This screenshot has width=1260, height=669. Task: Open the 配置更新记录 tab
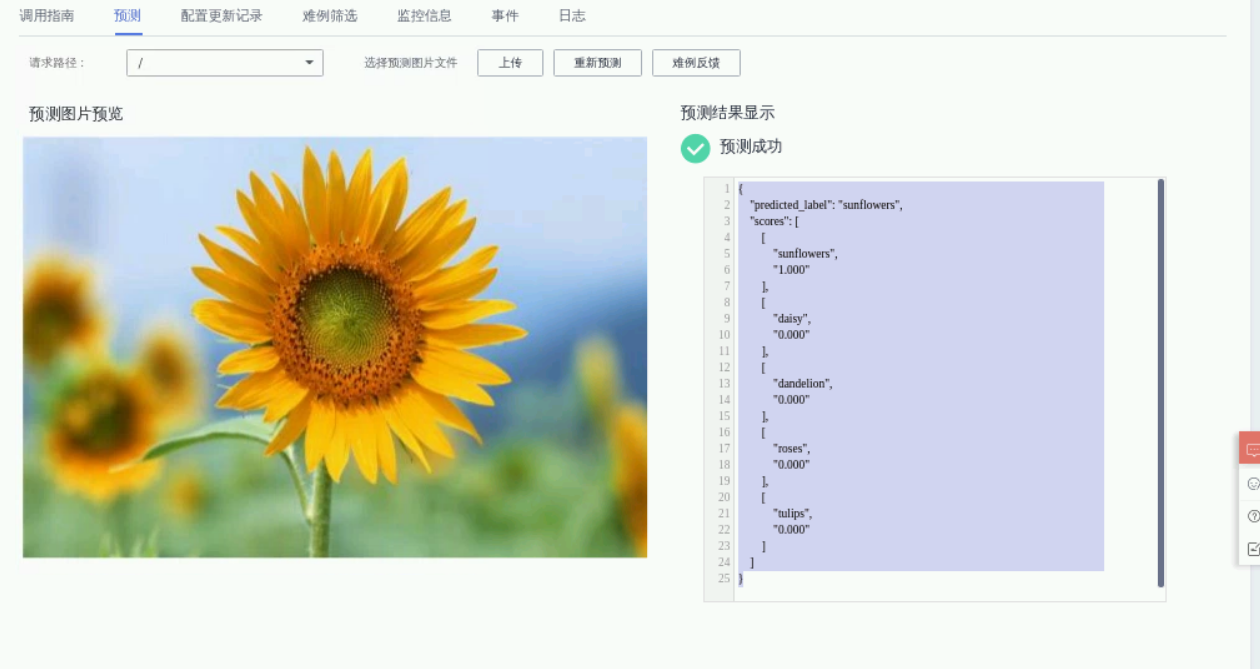click(x=221, y=16)
